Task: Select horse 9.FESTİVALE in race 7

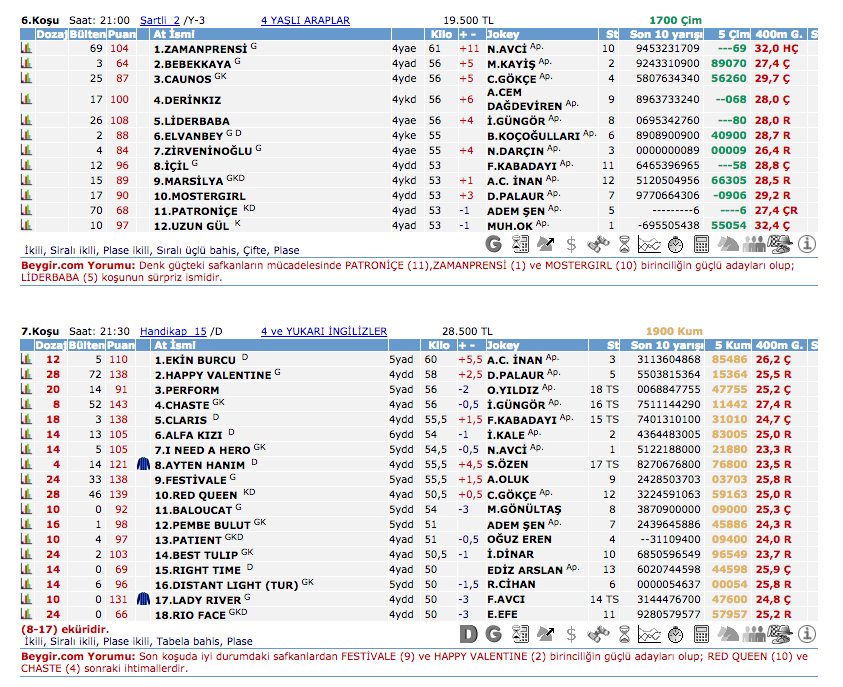Action: click(x=190, y=480)
